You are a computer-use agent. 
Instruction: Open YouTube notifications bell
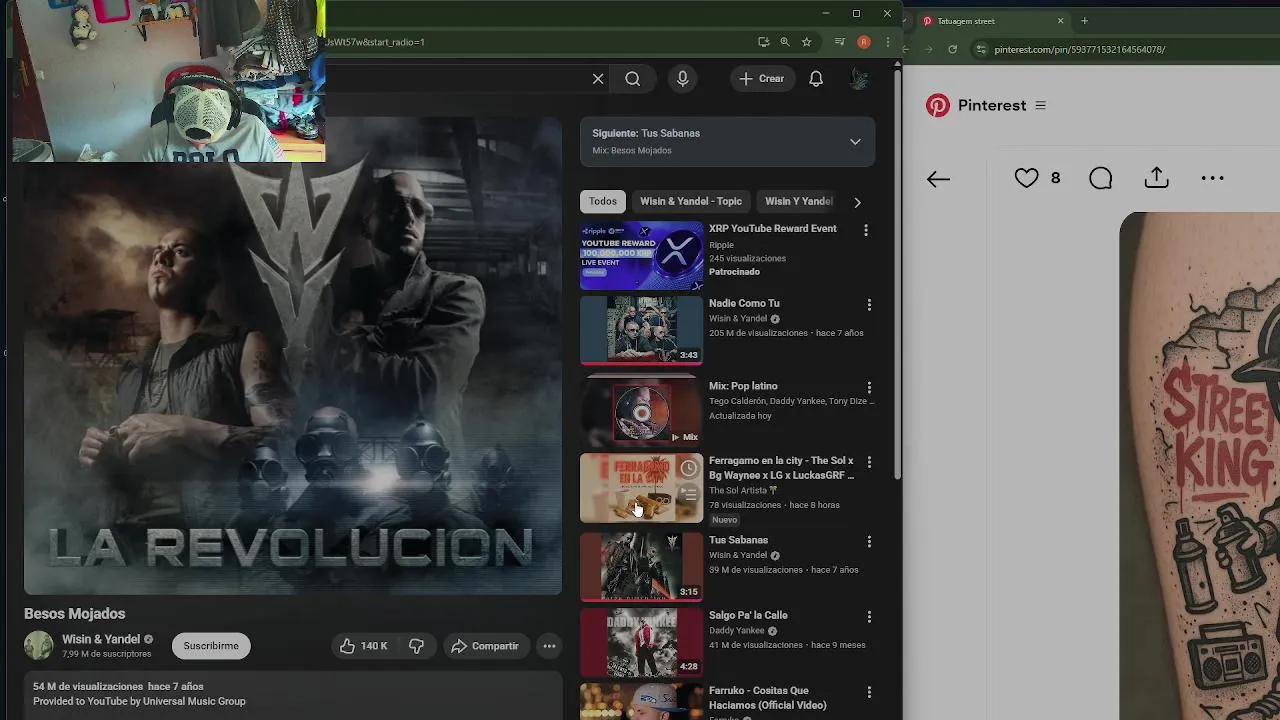pyautogui.click(x=816, y=79)
